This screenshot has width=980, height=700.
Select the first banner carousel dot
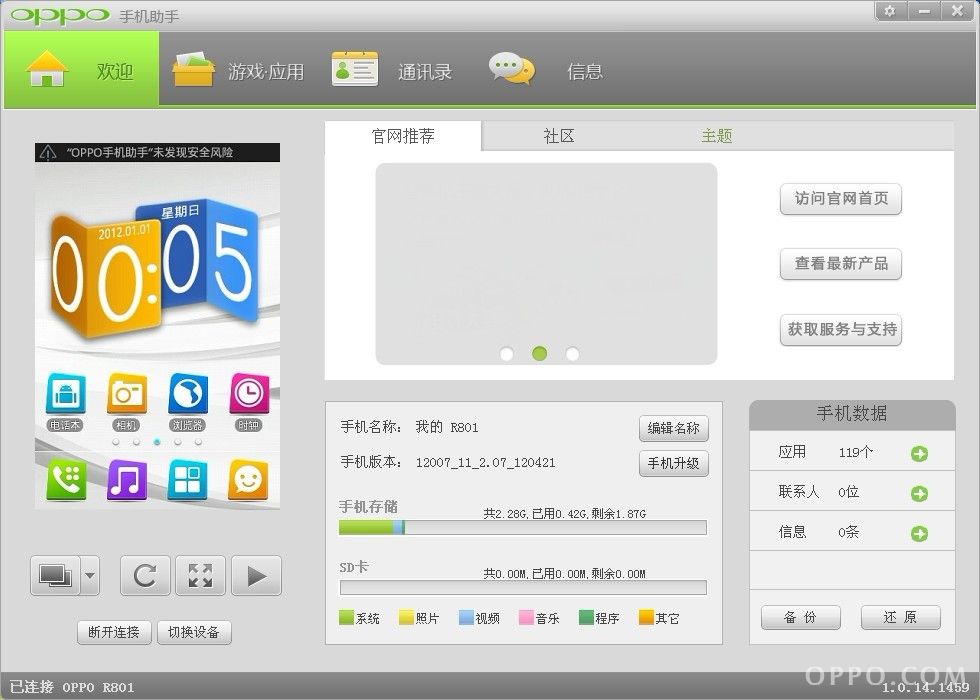point(507,354)
